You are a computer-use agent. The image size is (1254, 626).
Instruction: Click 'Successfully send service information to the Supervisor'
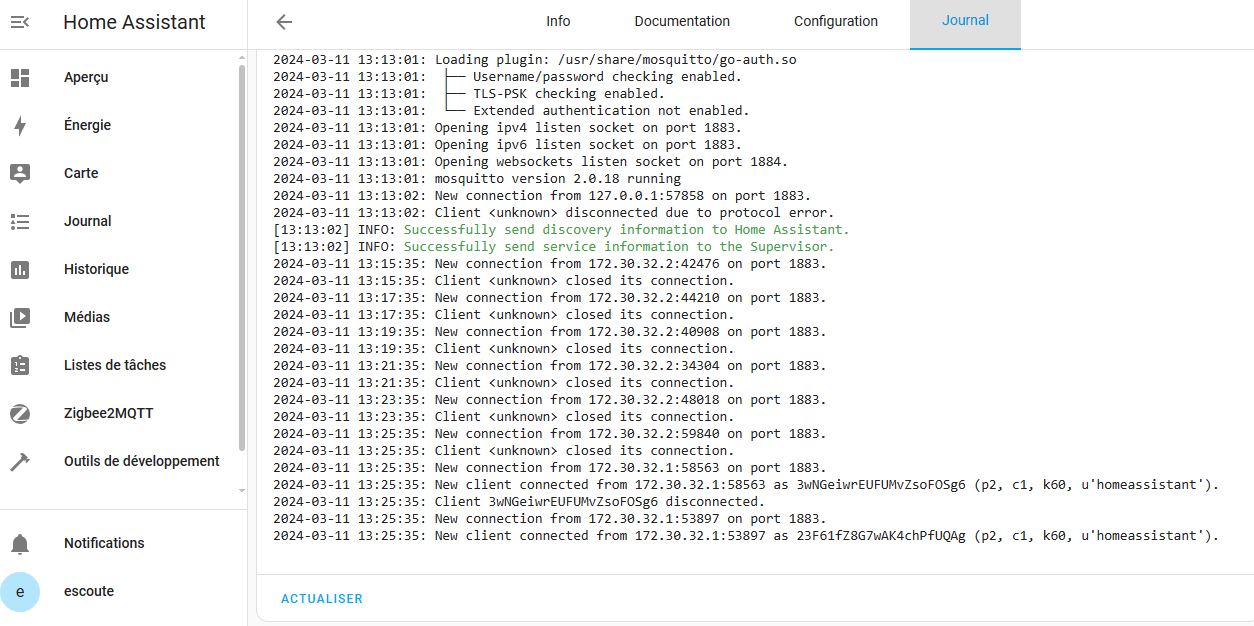point(553,247)
